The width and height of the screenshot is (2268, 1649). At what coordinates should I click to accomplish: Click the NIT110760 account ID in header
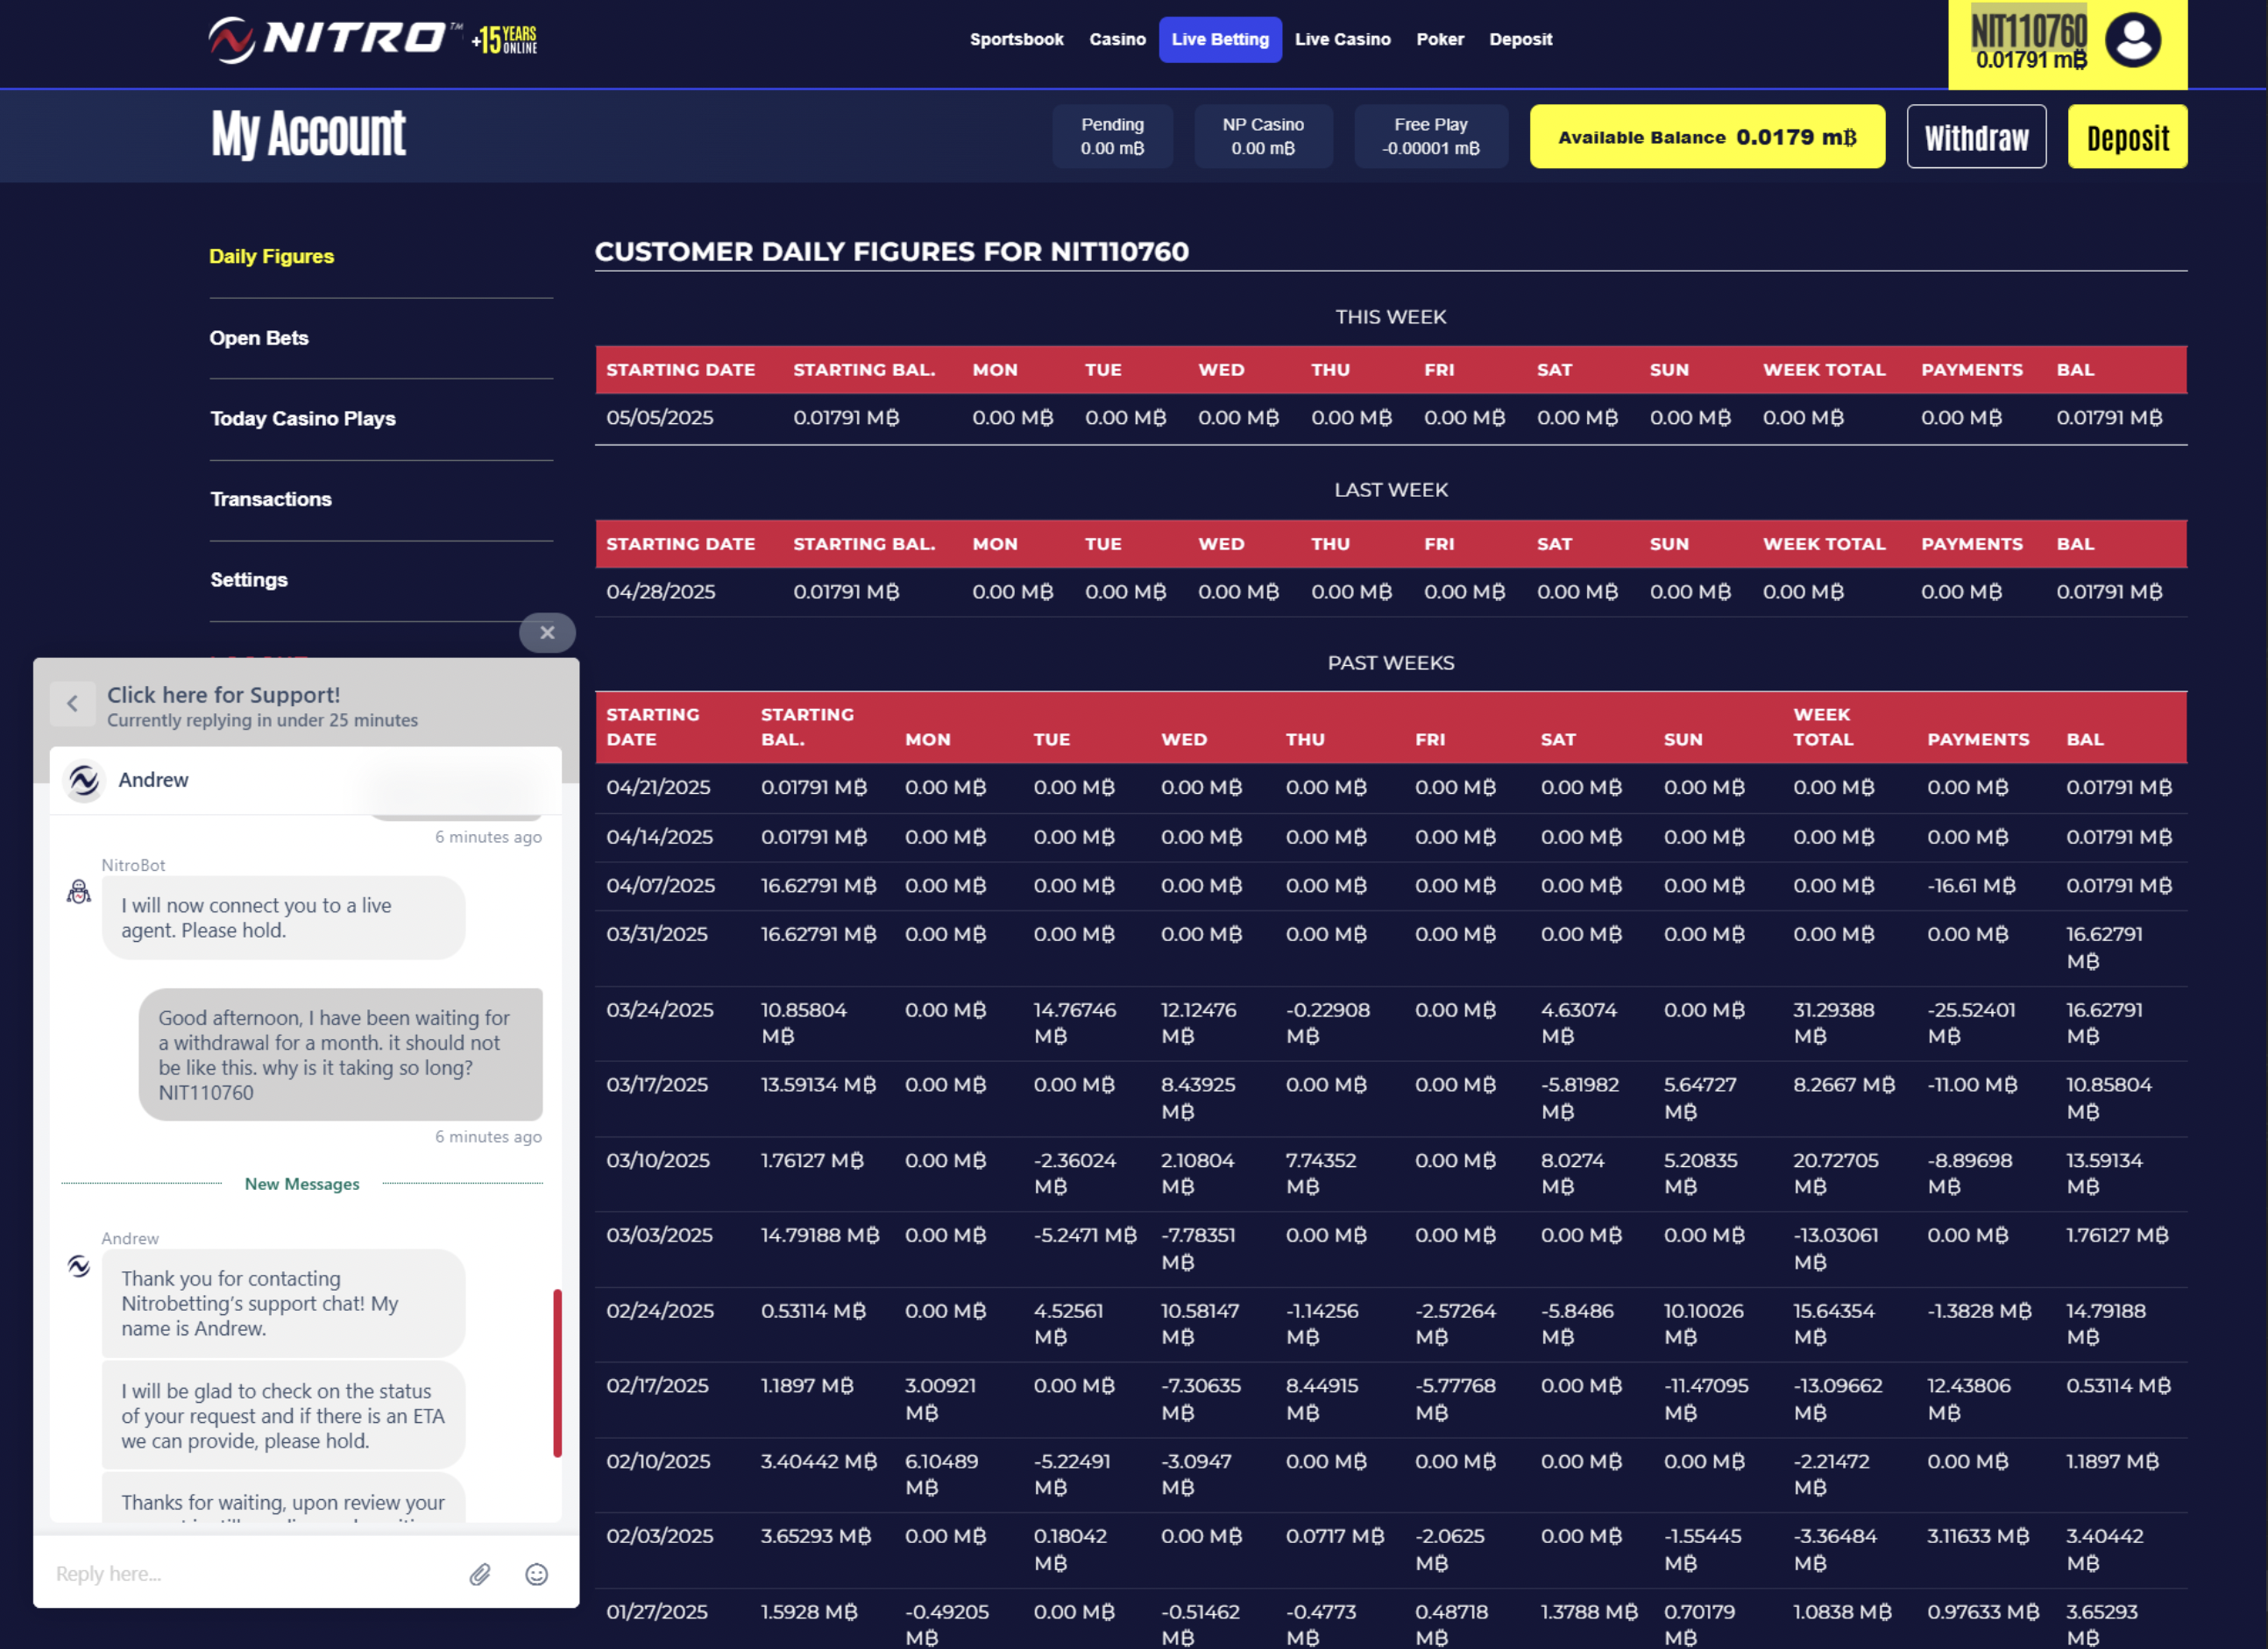[x=2029, y=29]
